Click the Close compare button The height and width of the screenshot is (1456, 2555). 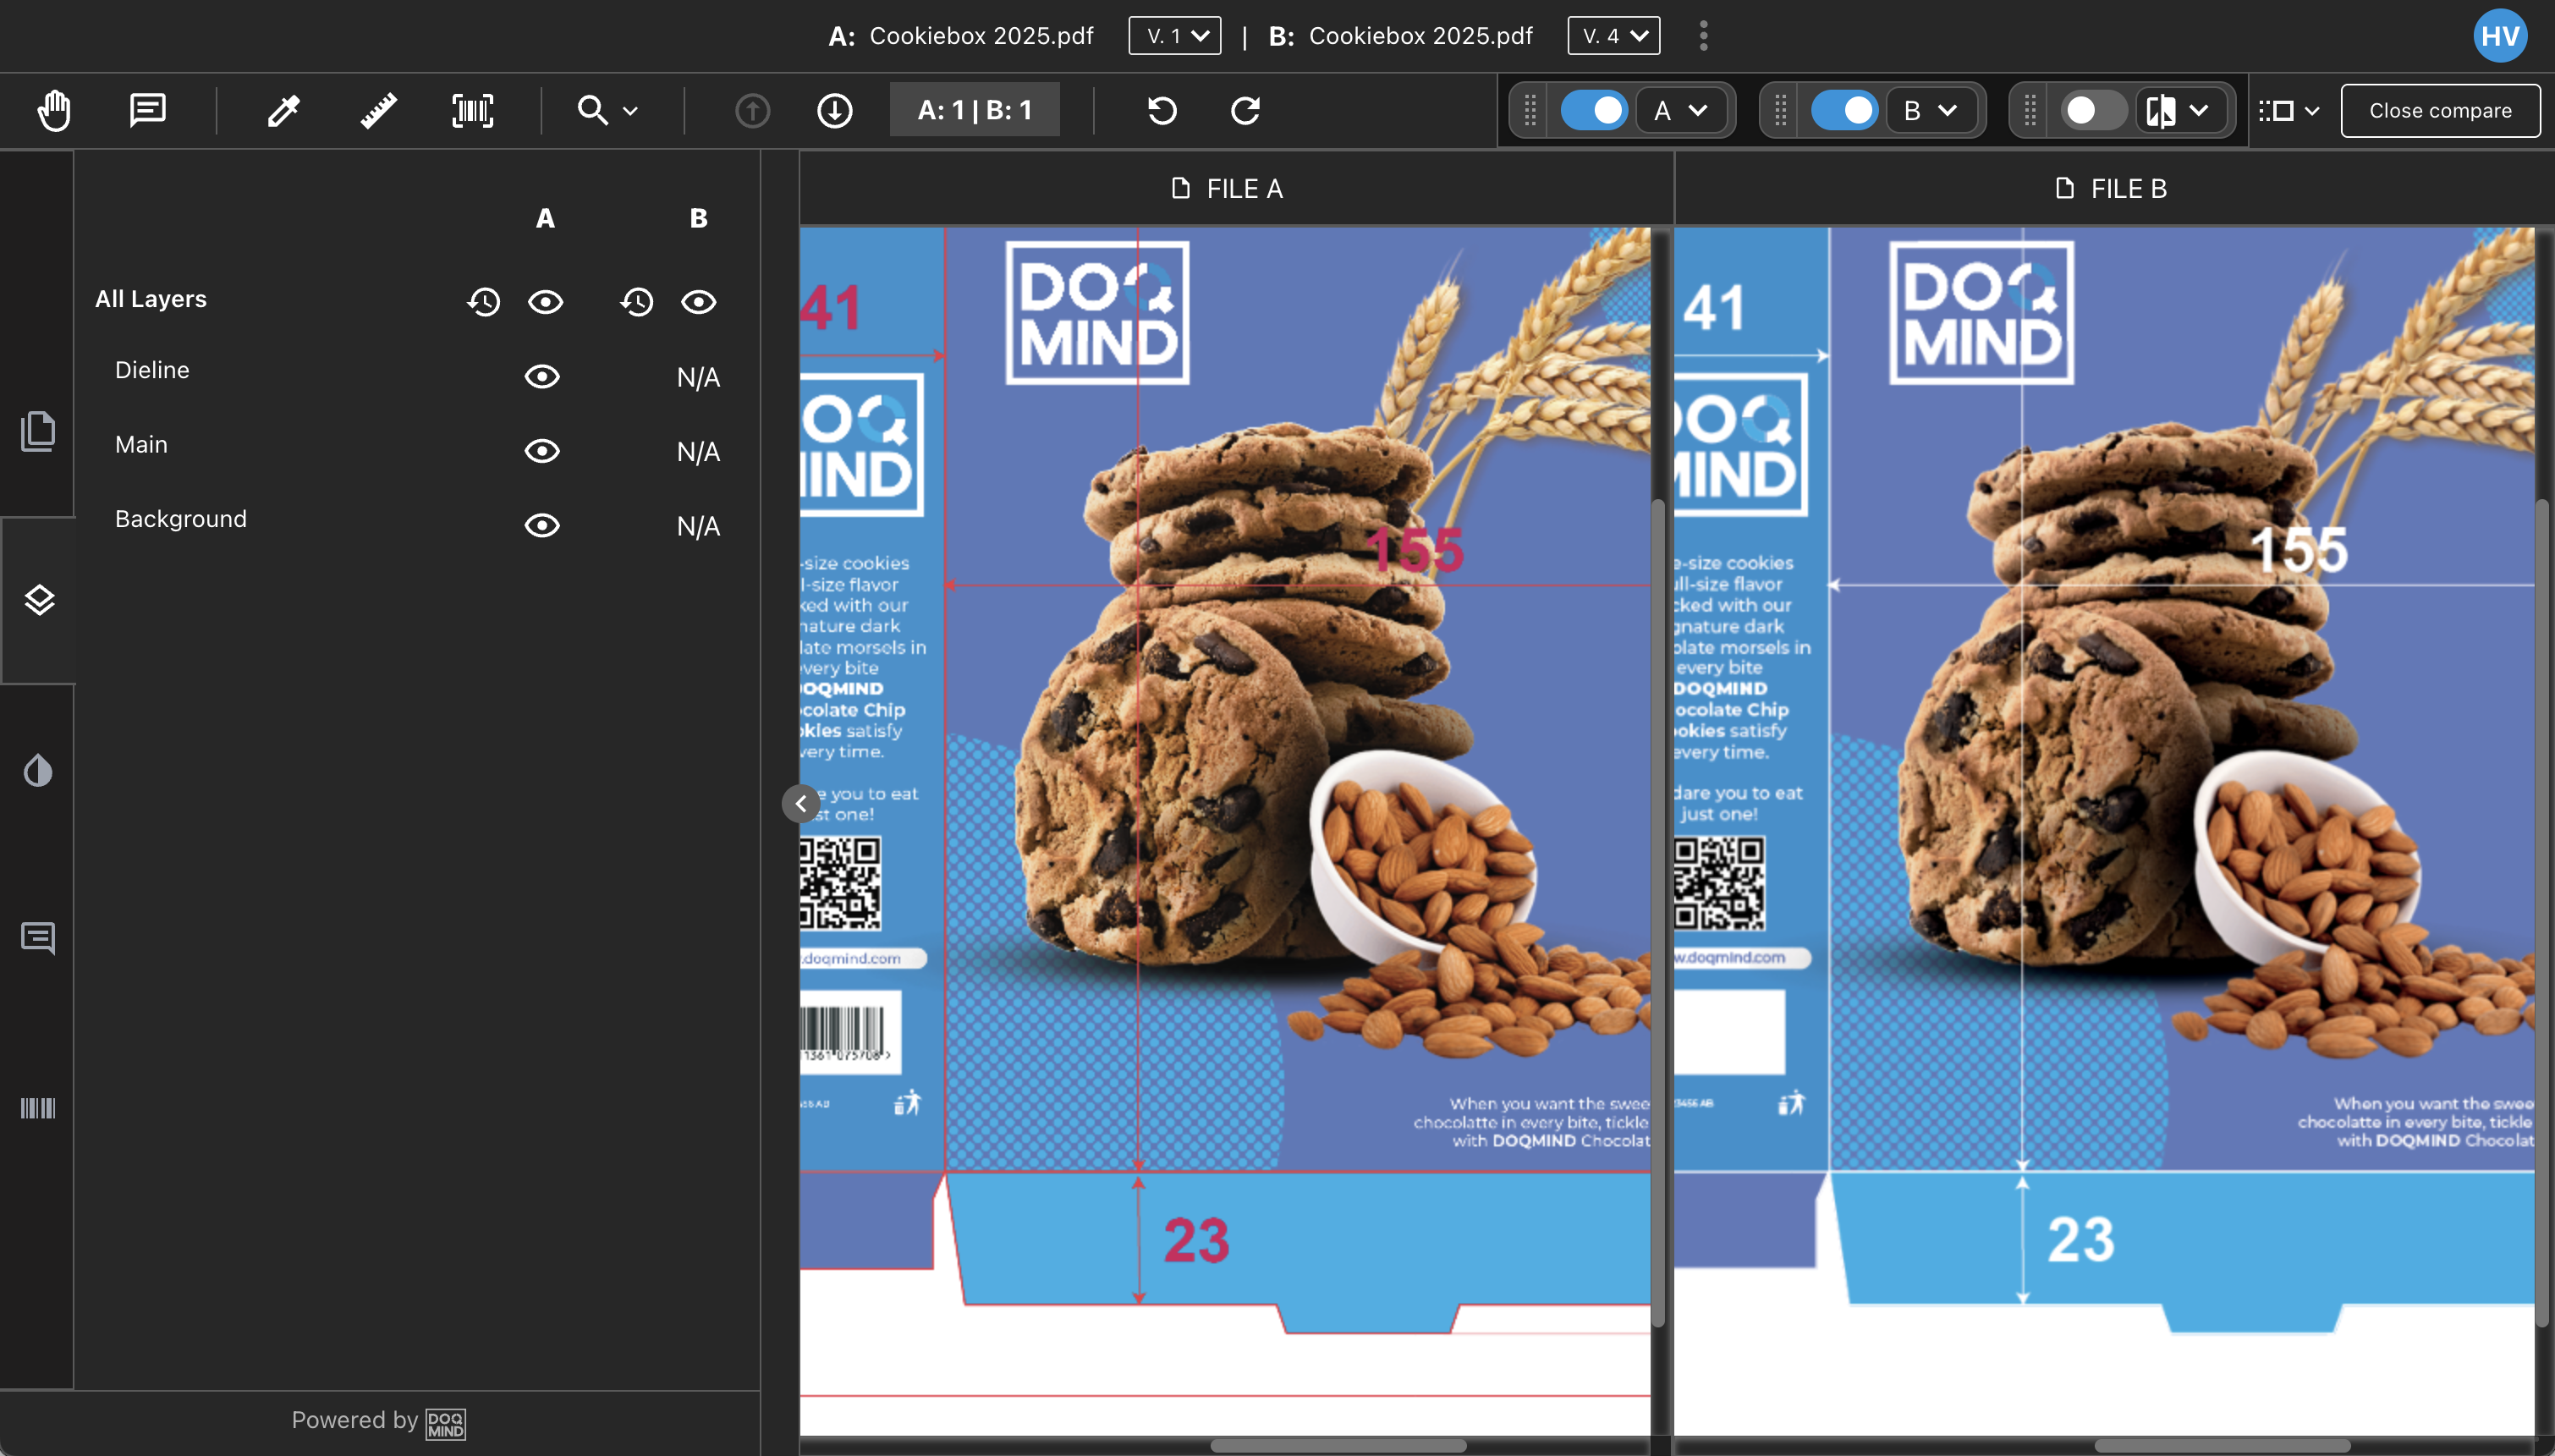[2440, 110]
